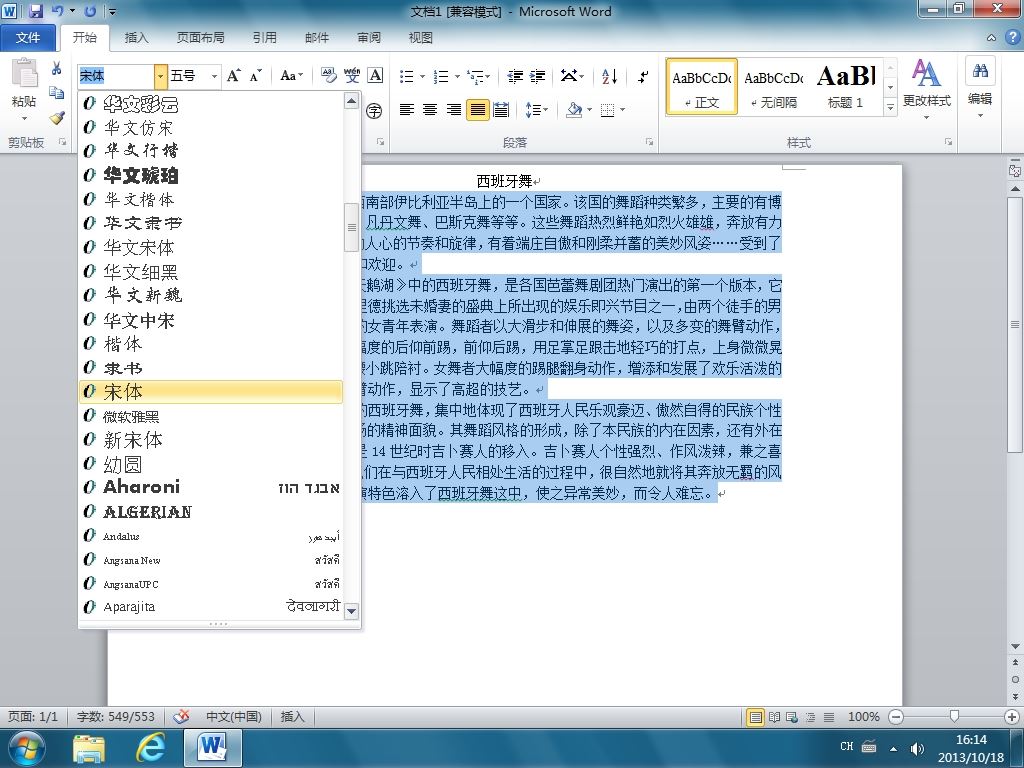Open the Windows Start button

click(x=27, y=748)
